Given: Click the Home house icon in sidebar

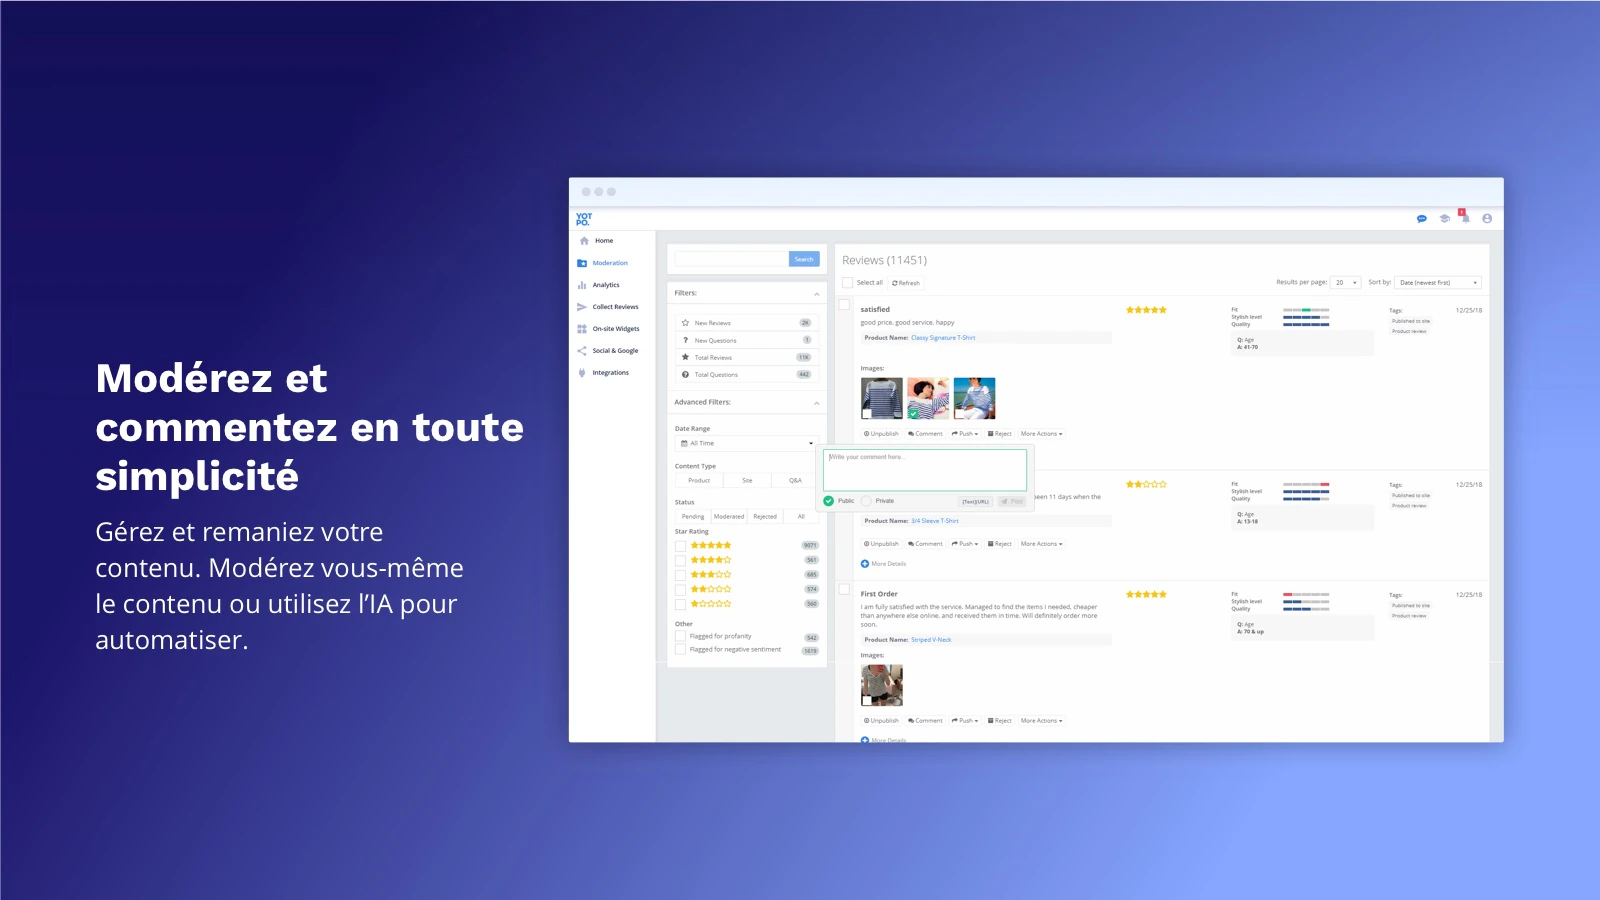Looking at the screenshot, I should [x=584, y=241].
